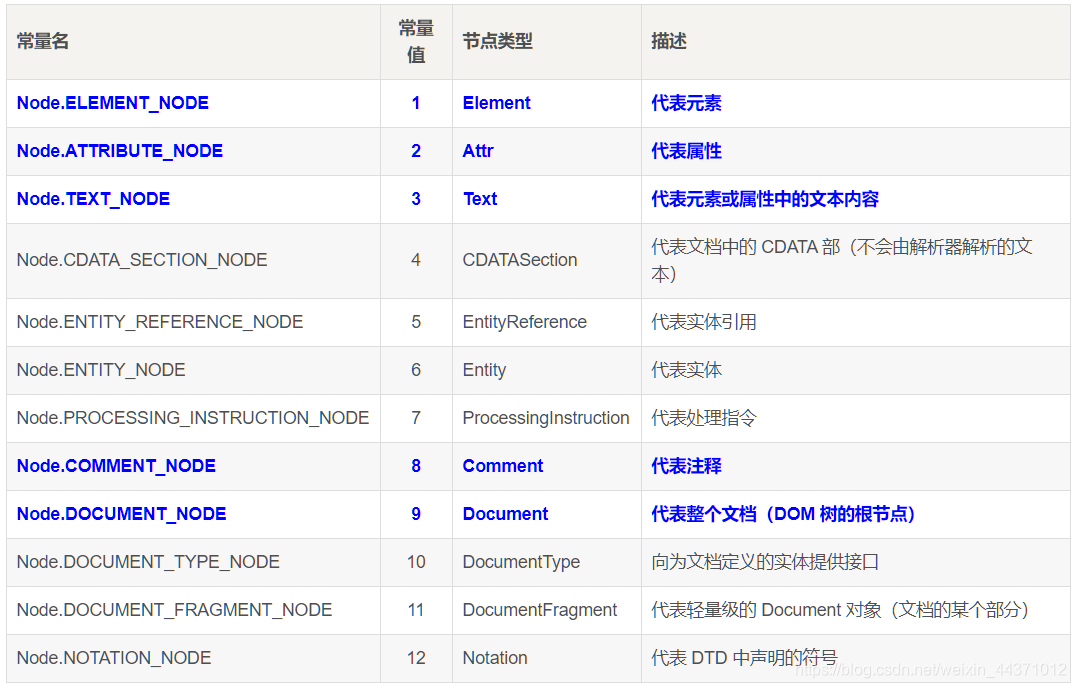Click the description 代表处理指令

coord(704,418)
